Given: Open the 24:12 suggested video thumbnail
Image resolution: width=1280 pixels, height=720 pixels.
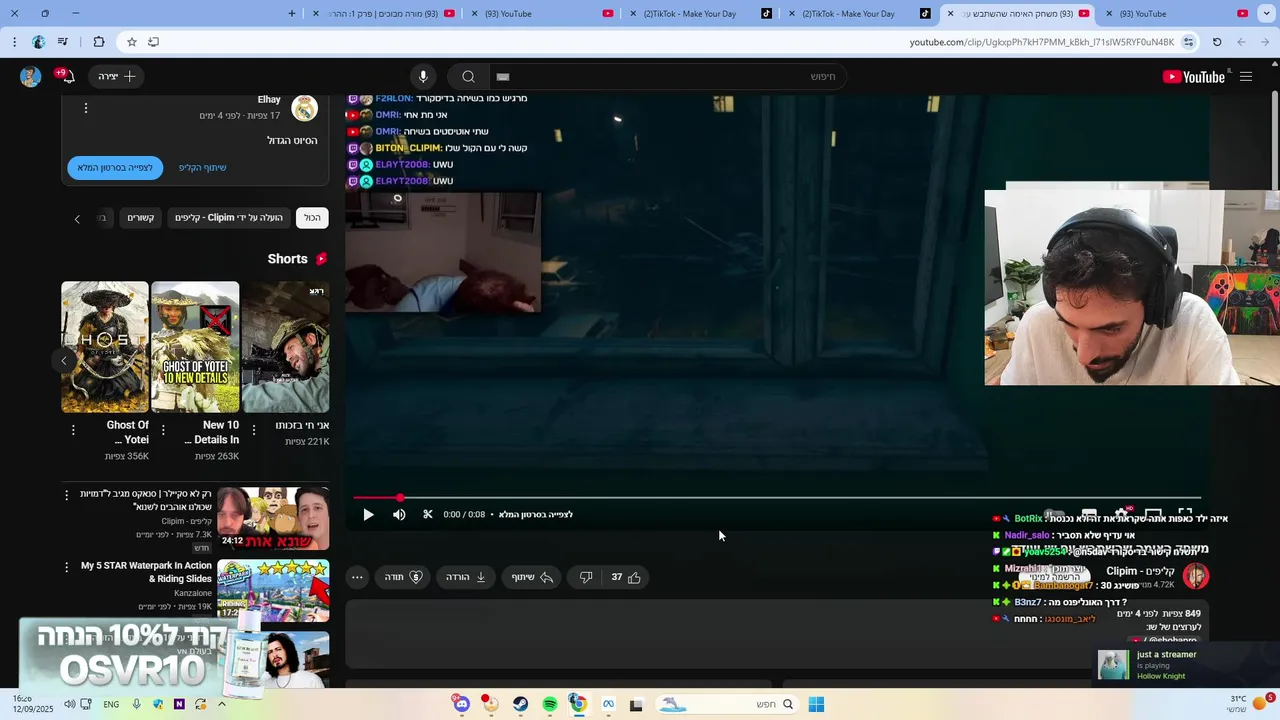Looking at the screenshot, I should click(273, 519).
